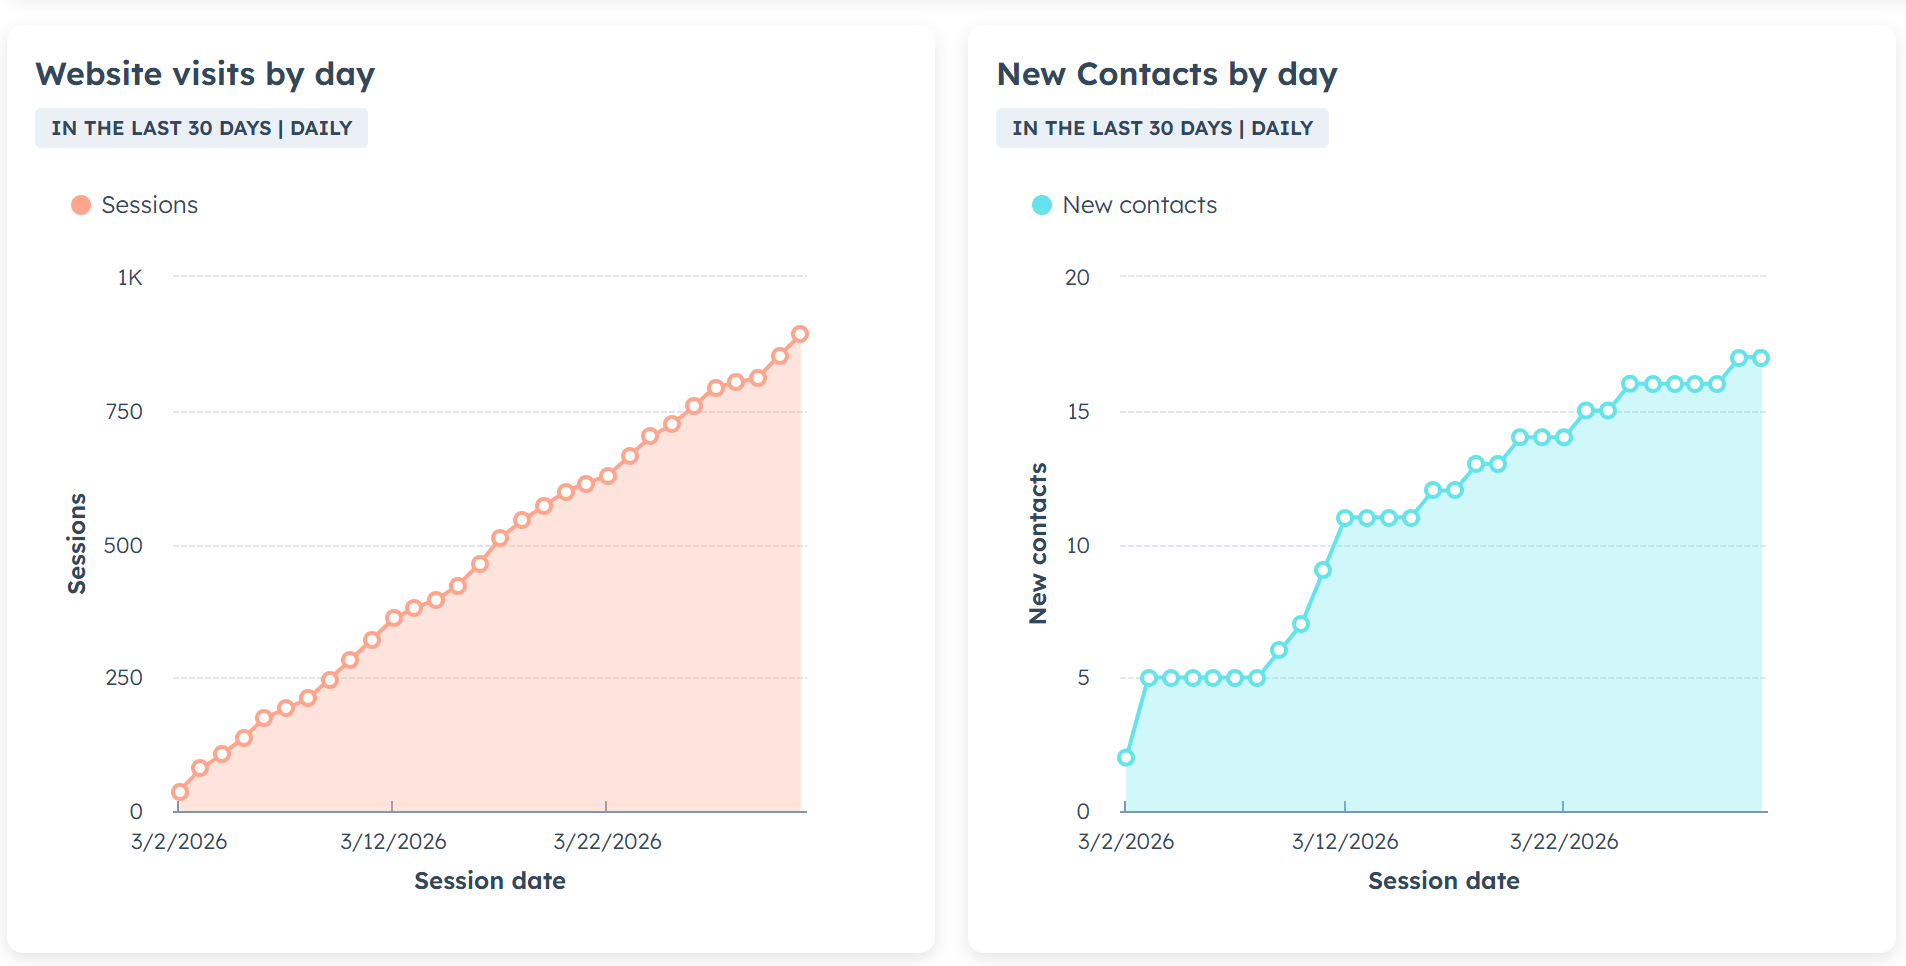Click the 3/12/2026 label on New contacts chart
Viewport: 1906px width, 966px height.
1344,842
